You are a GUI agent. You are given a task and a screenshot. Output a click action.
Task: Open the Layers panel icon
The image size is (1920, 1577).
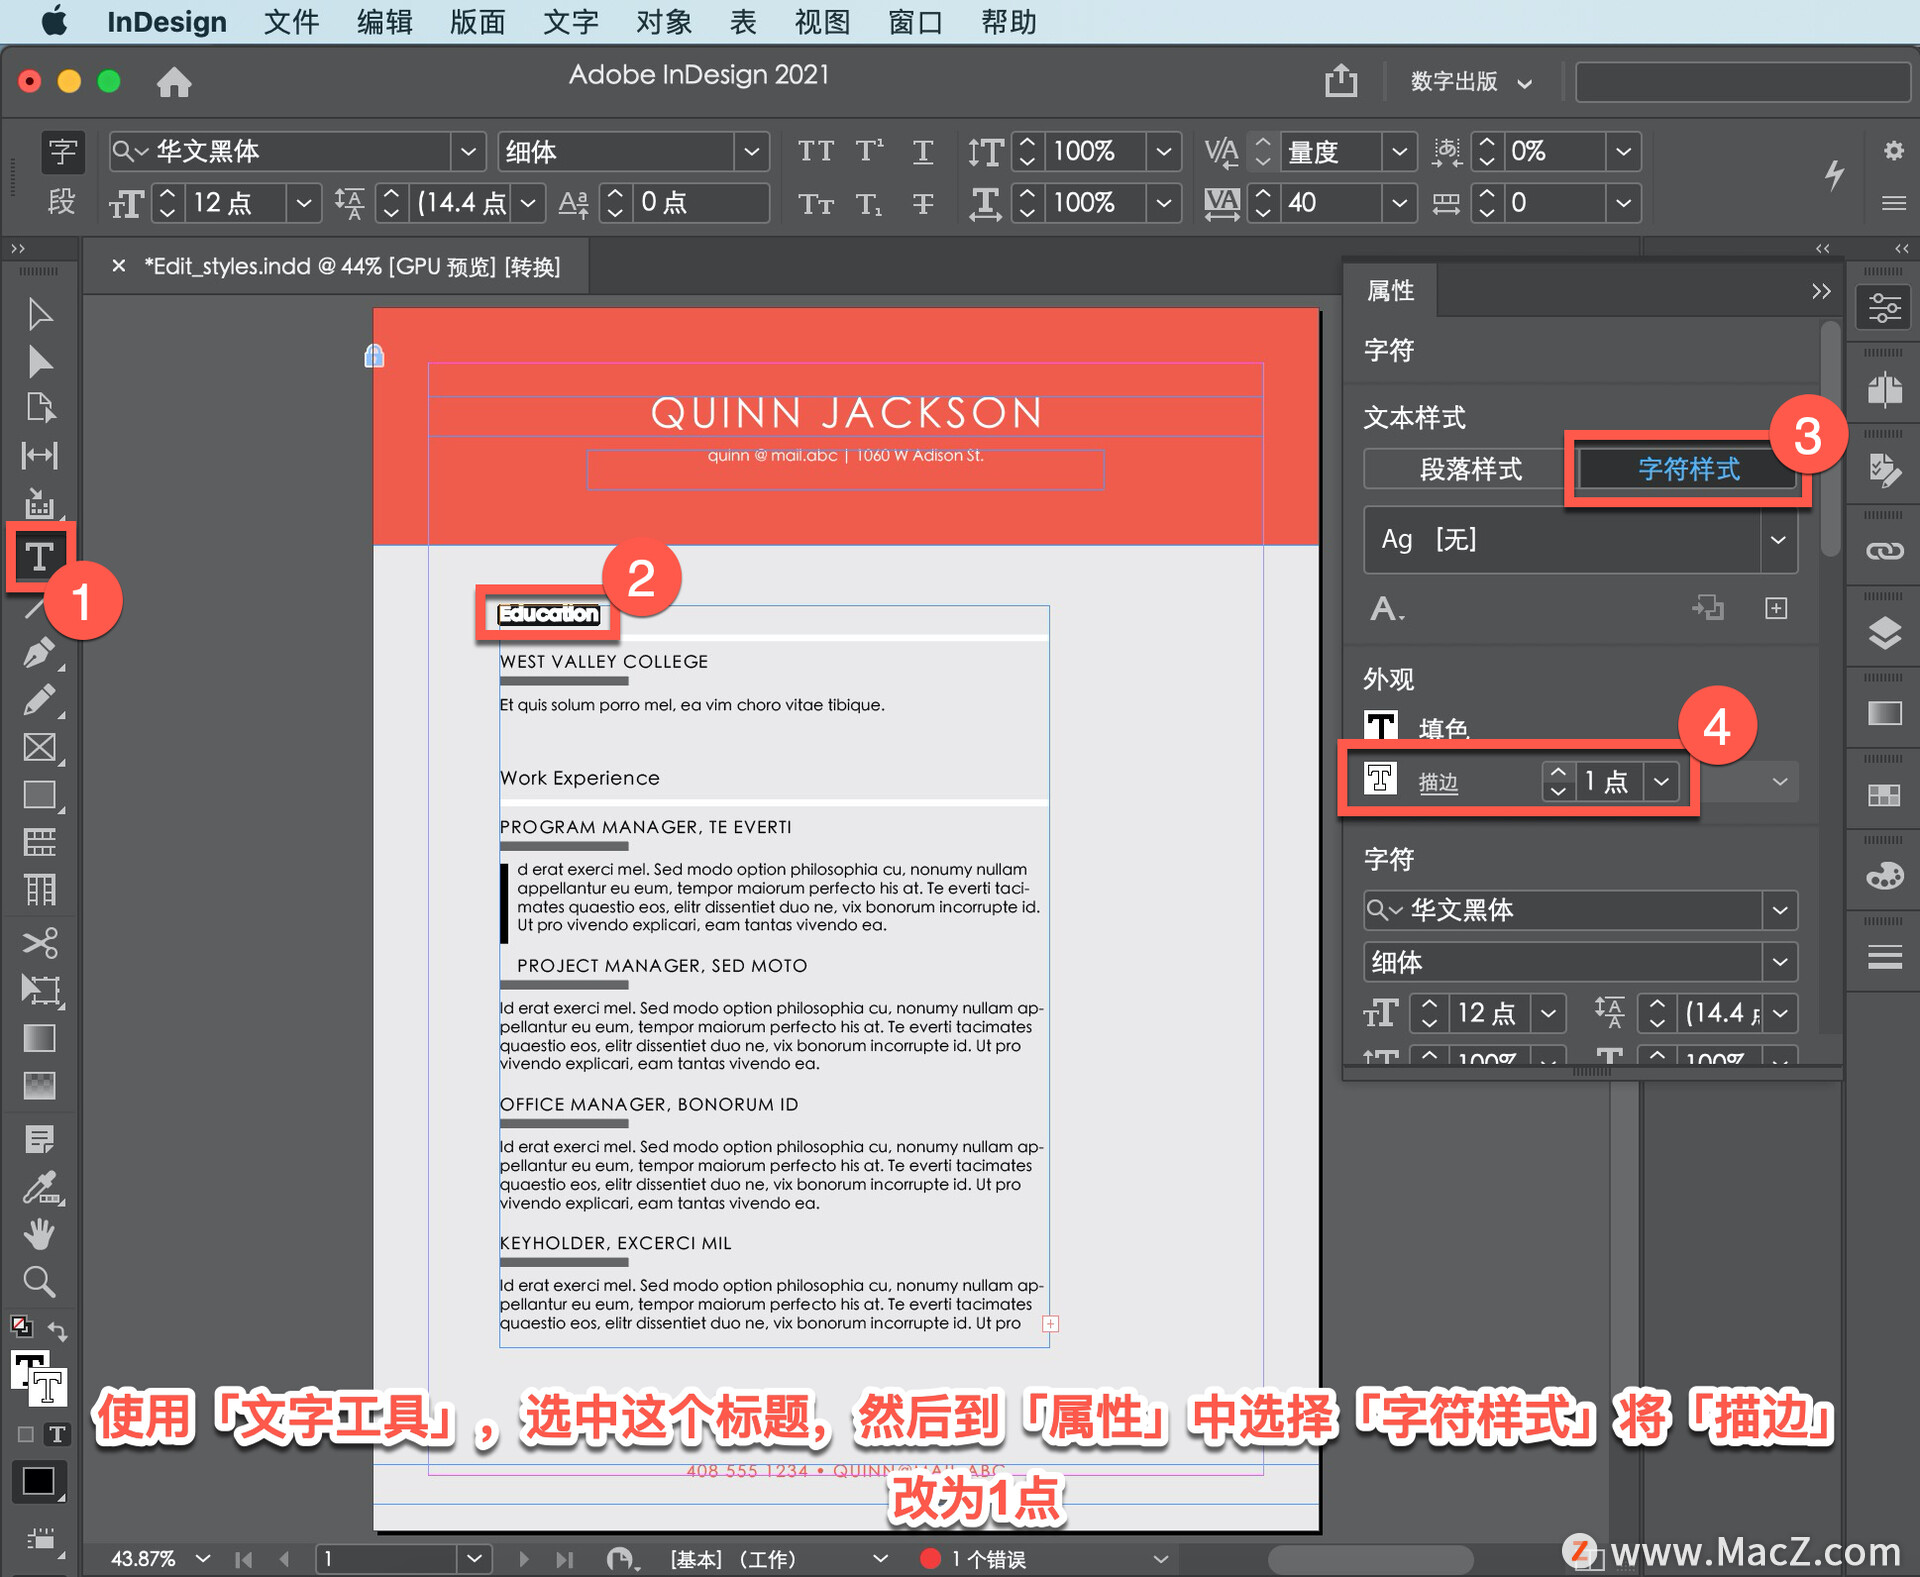1884,632
